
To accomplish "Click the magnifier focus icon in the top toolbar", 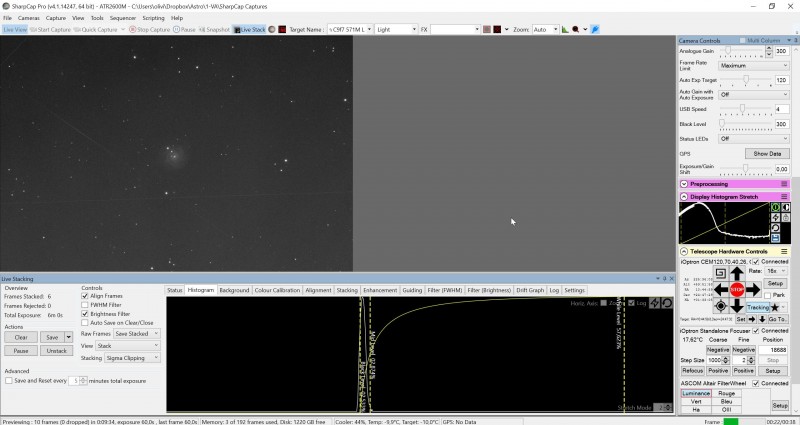I will point(576,30).
